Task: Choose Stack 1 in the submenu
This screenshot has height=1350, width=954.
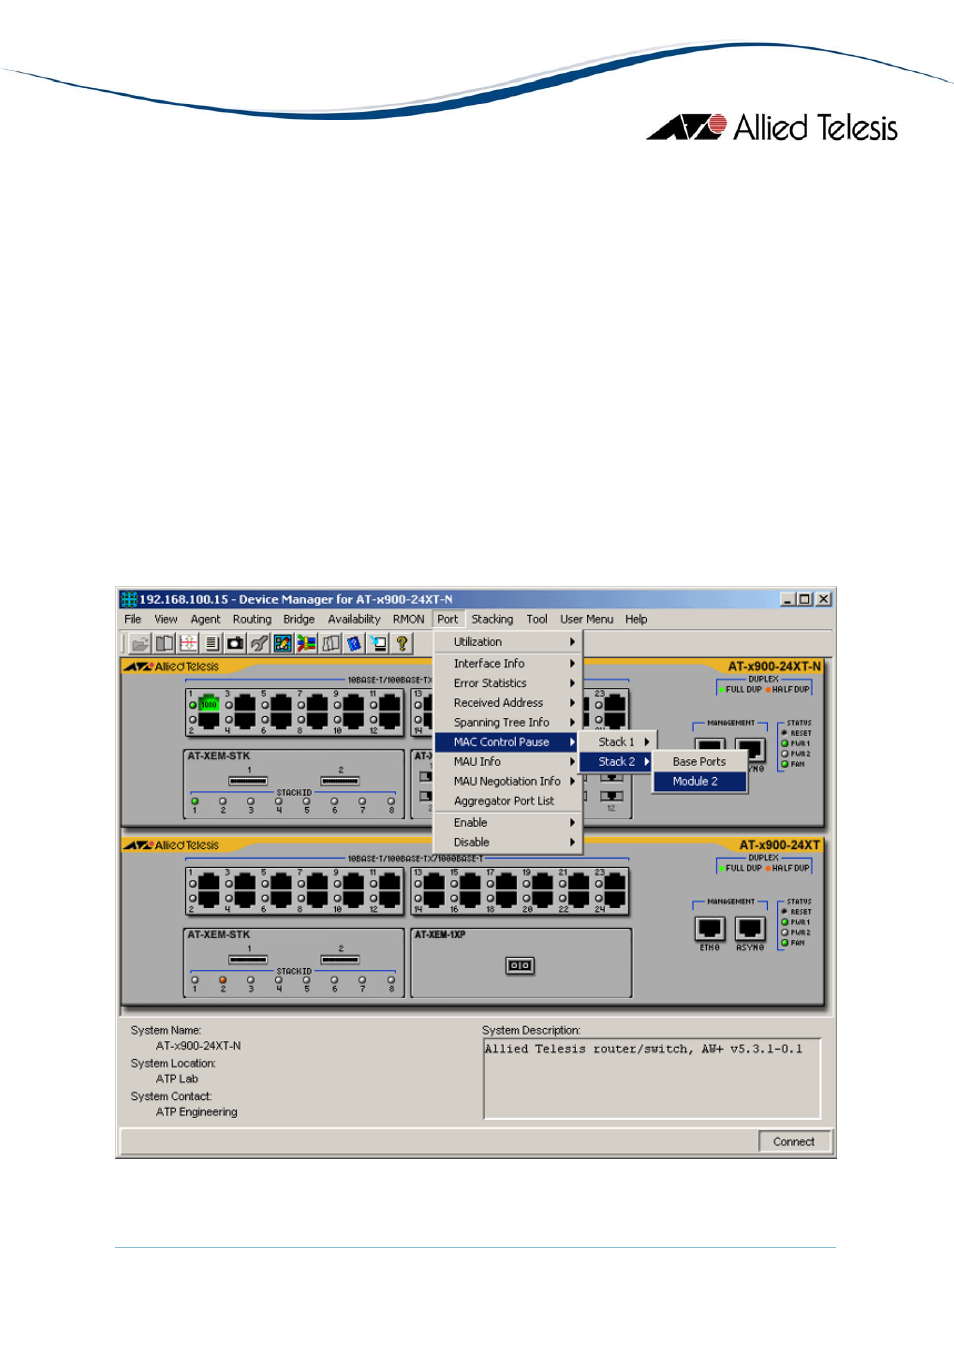Action: point(617,742)
